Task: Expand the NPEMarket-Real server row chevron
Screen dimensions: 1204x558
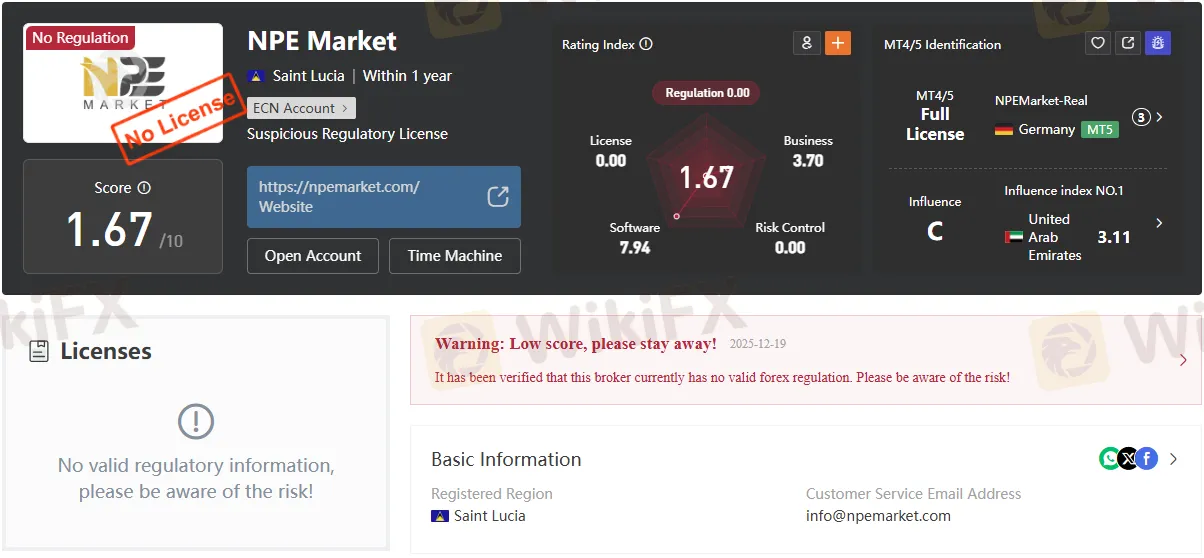Action: (1160, 117)
